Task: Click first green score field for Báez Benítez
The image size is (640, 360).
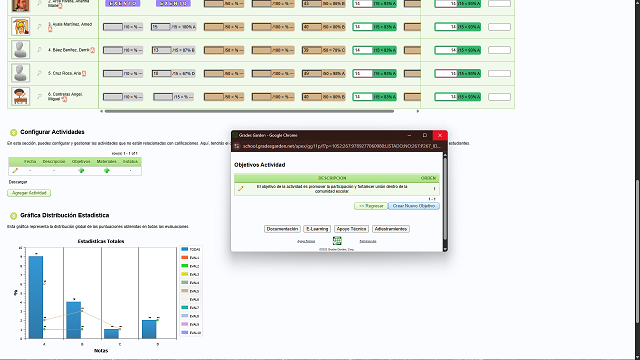Action: (x=363, y=50)
